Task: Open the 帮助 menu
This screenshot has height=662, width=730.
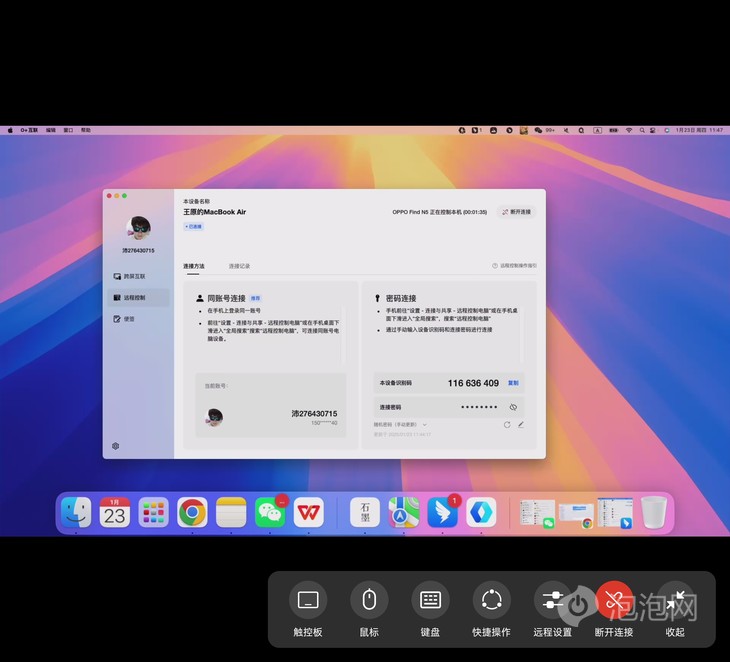Action: [x=86, y=130]
